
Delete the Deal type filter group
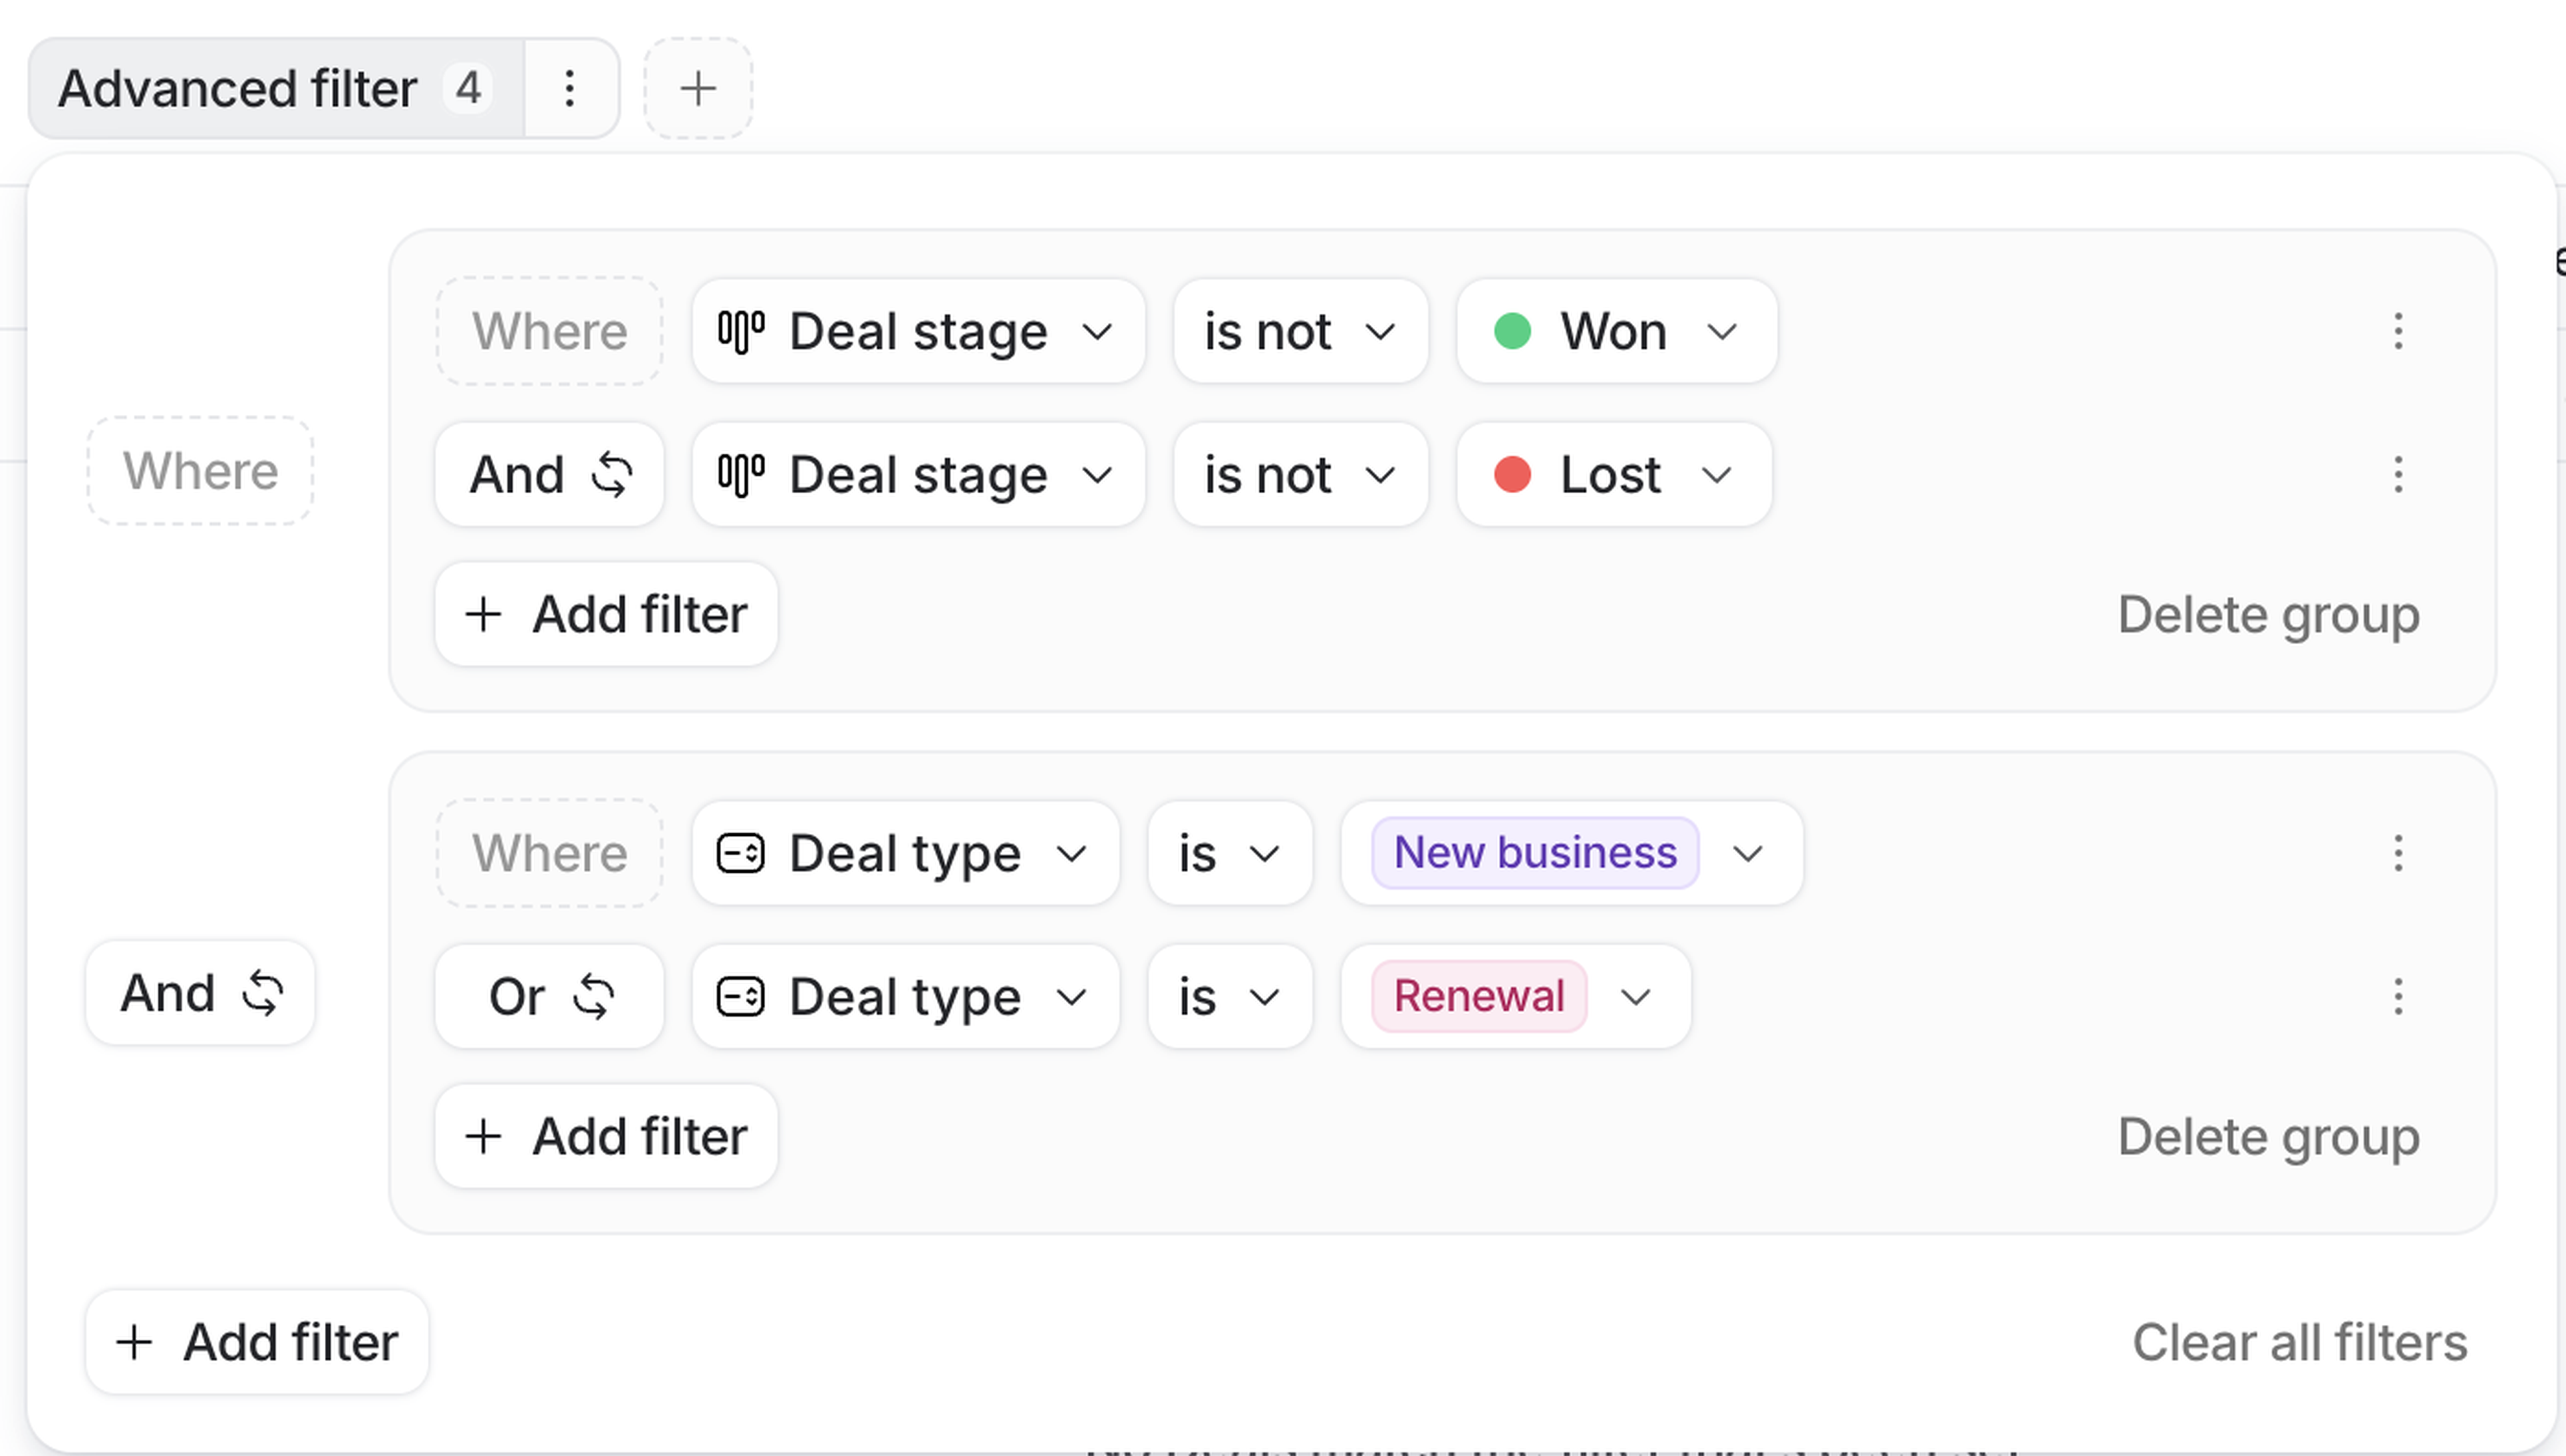pyautogui.click(x=2268, y=1136)
